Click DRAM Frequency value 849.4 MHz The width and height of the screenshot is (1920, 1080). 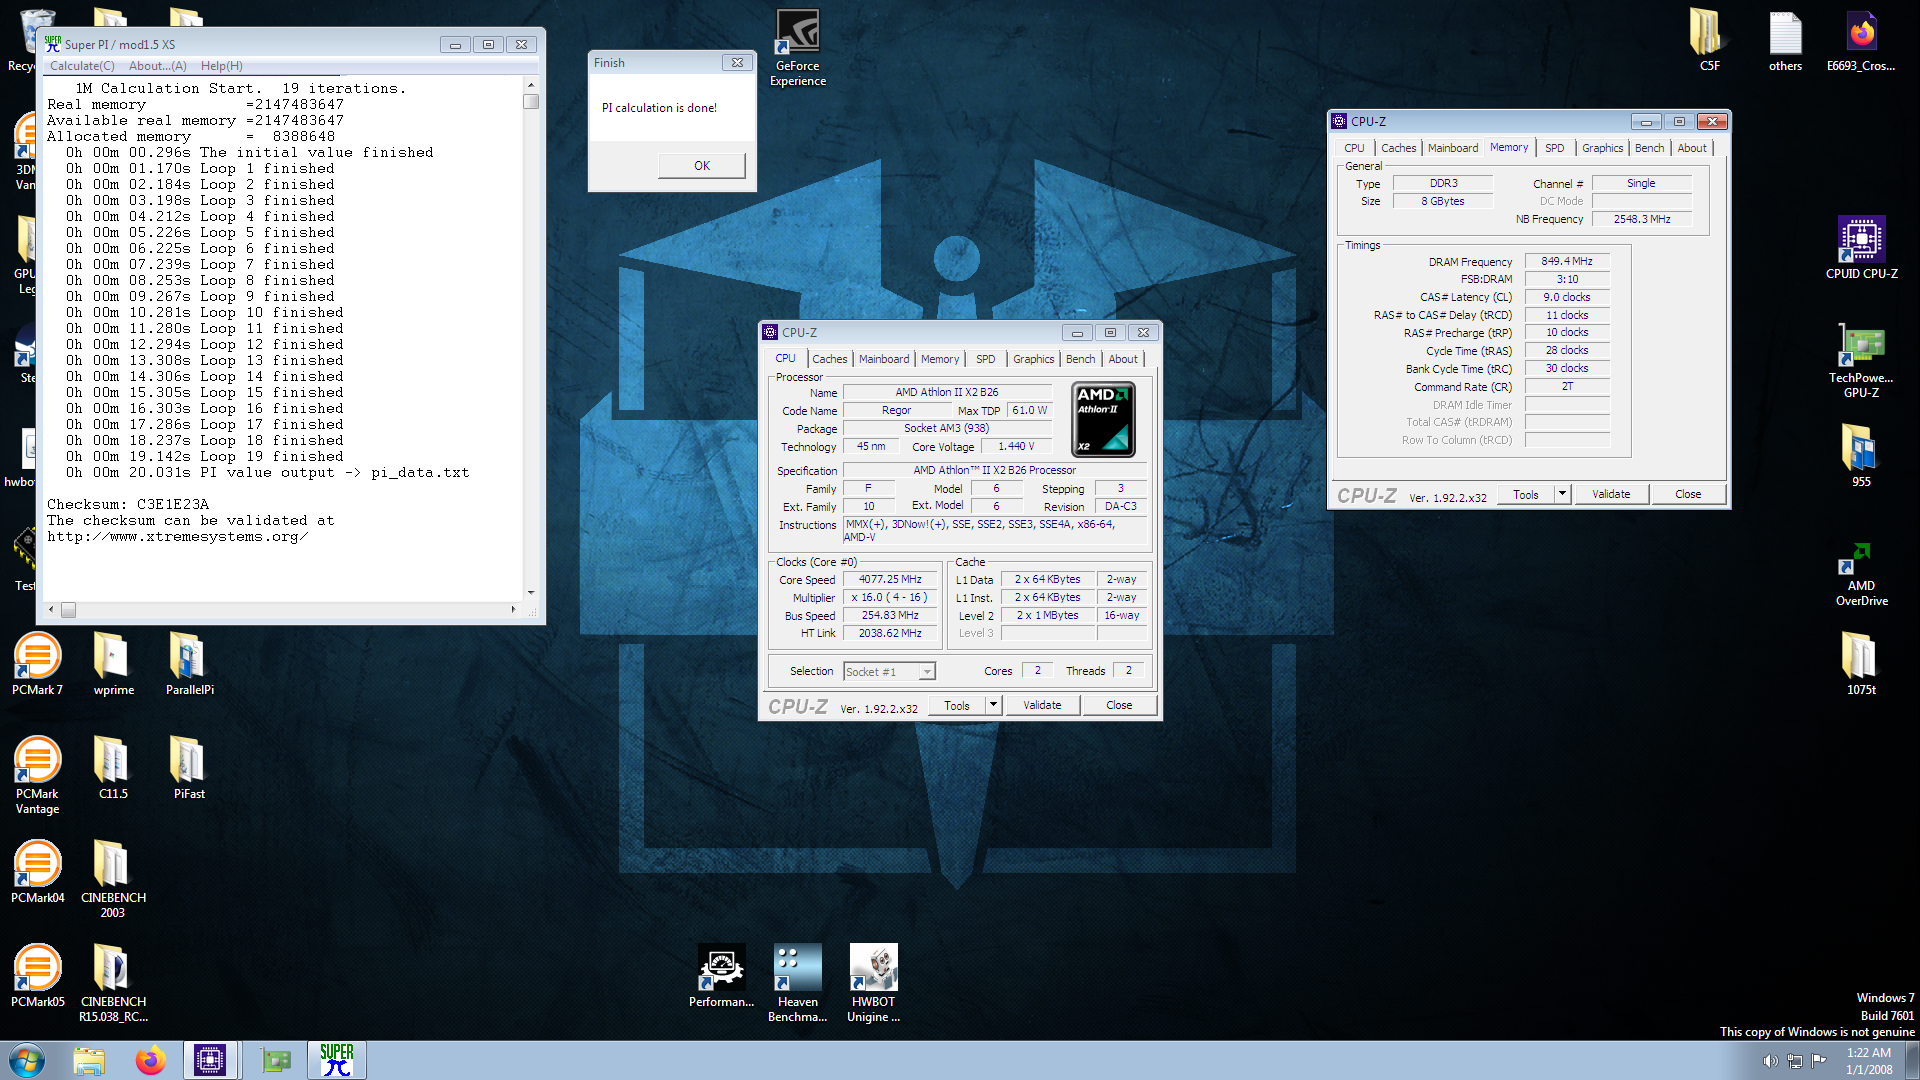pyautogui.click(x=1567, y=261)
